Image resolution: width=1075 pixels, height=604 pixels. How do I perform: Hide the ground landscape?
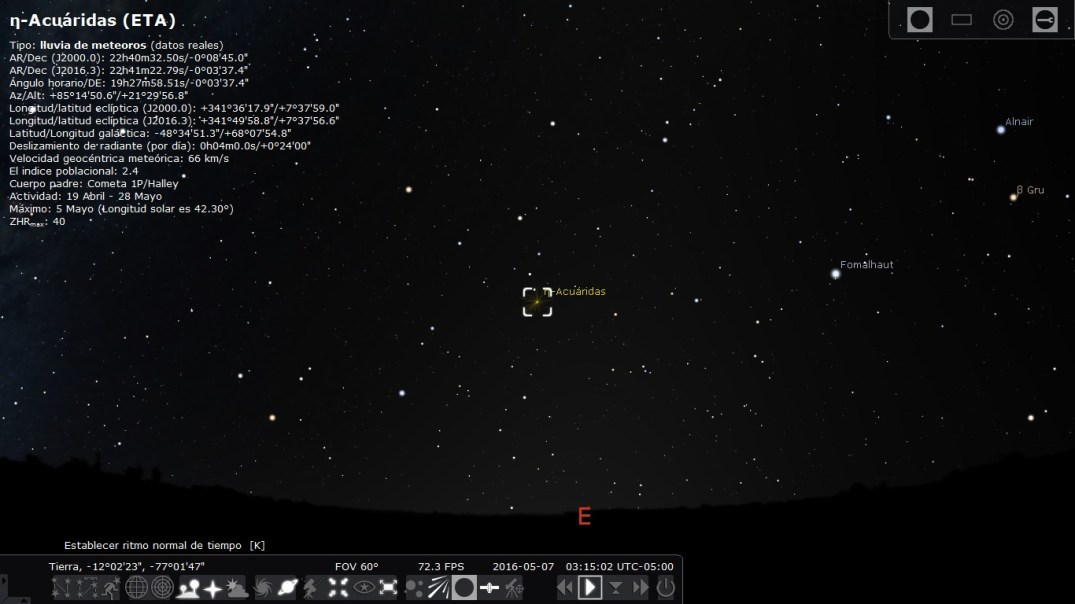(187, 588)
